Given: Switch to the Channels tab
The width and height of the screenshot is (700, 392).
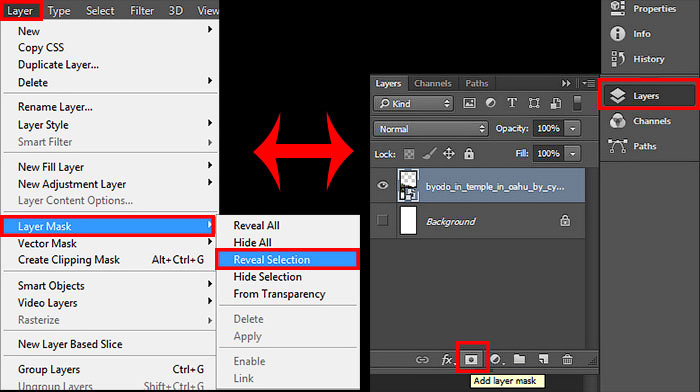Looking at the screenshot, I should pyautogui.click(x=433, y=83).
